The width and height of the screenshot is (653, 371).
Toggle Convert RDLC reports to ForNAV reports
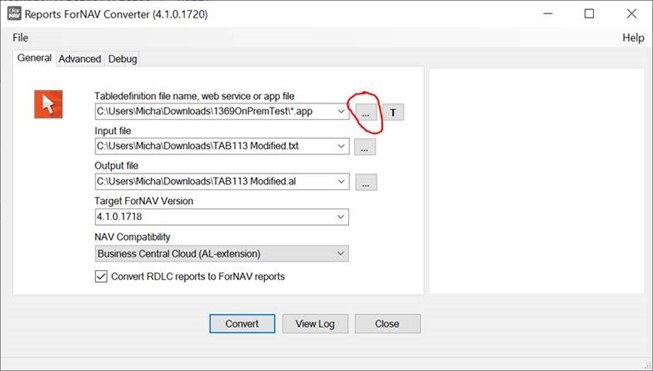[101, 276]
